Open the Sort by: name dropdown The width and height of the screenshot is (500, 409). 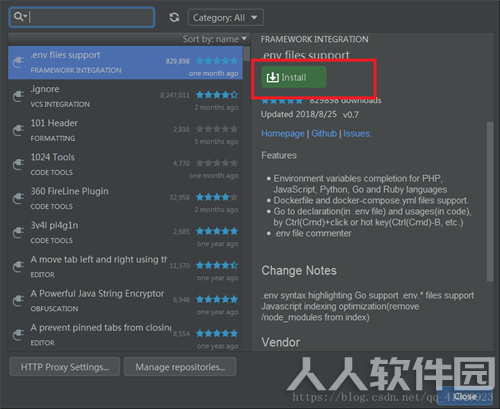pos(214,39)
